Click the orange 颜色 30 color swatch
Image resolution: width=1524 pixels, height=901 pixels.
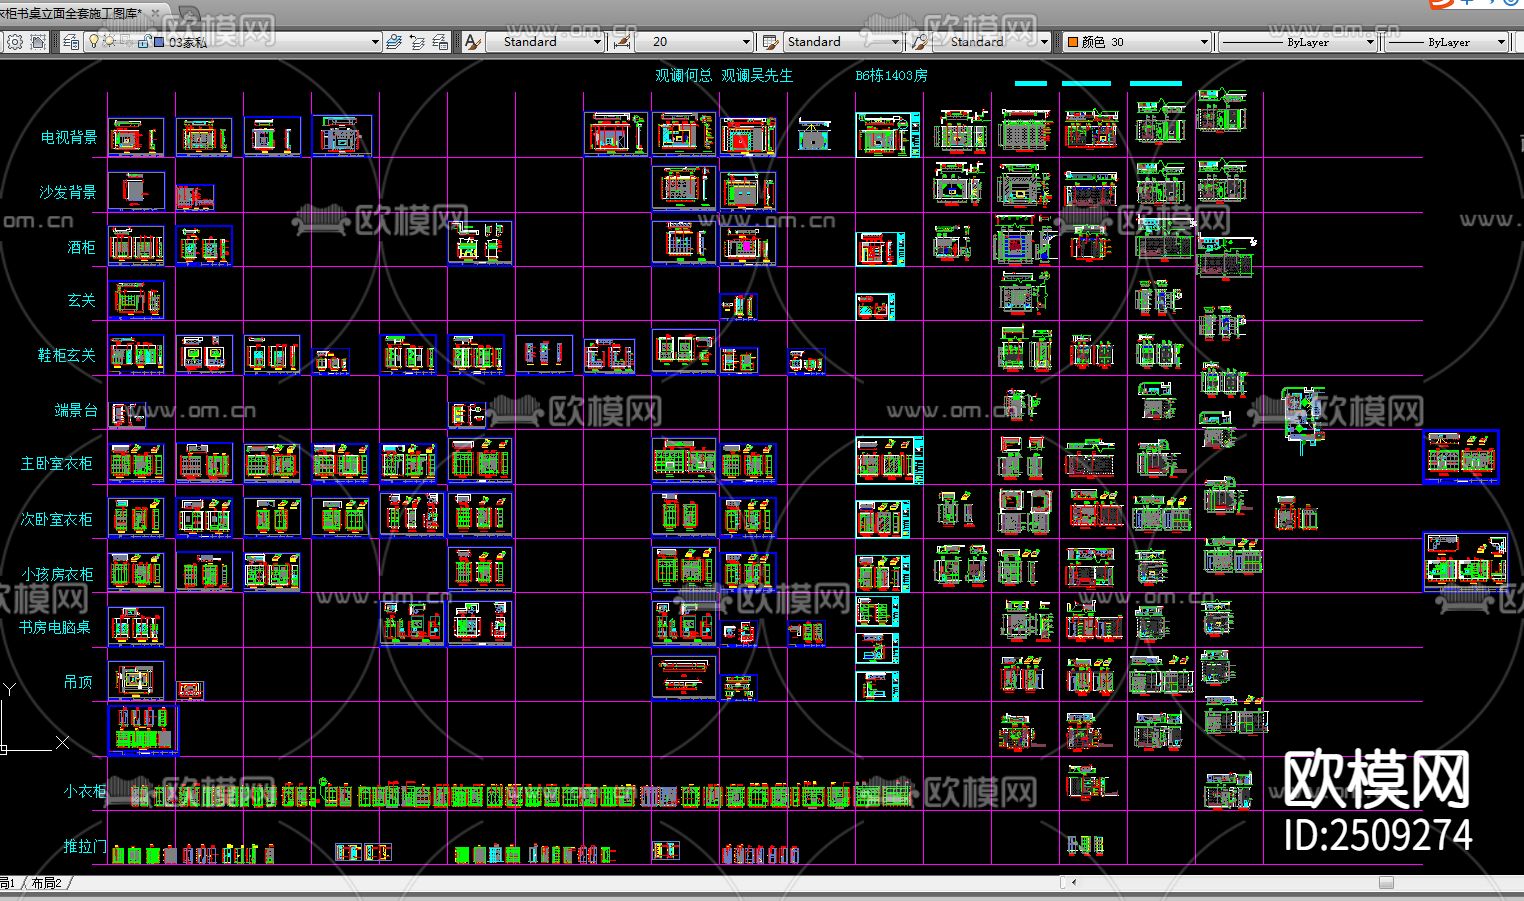(x=1073, y=42)
